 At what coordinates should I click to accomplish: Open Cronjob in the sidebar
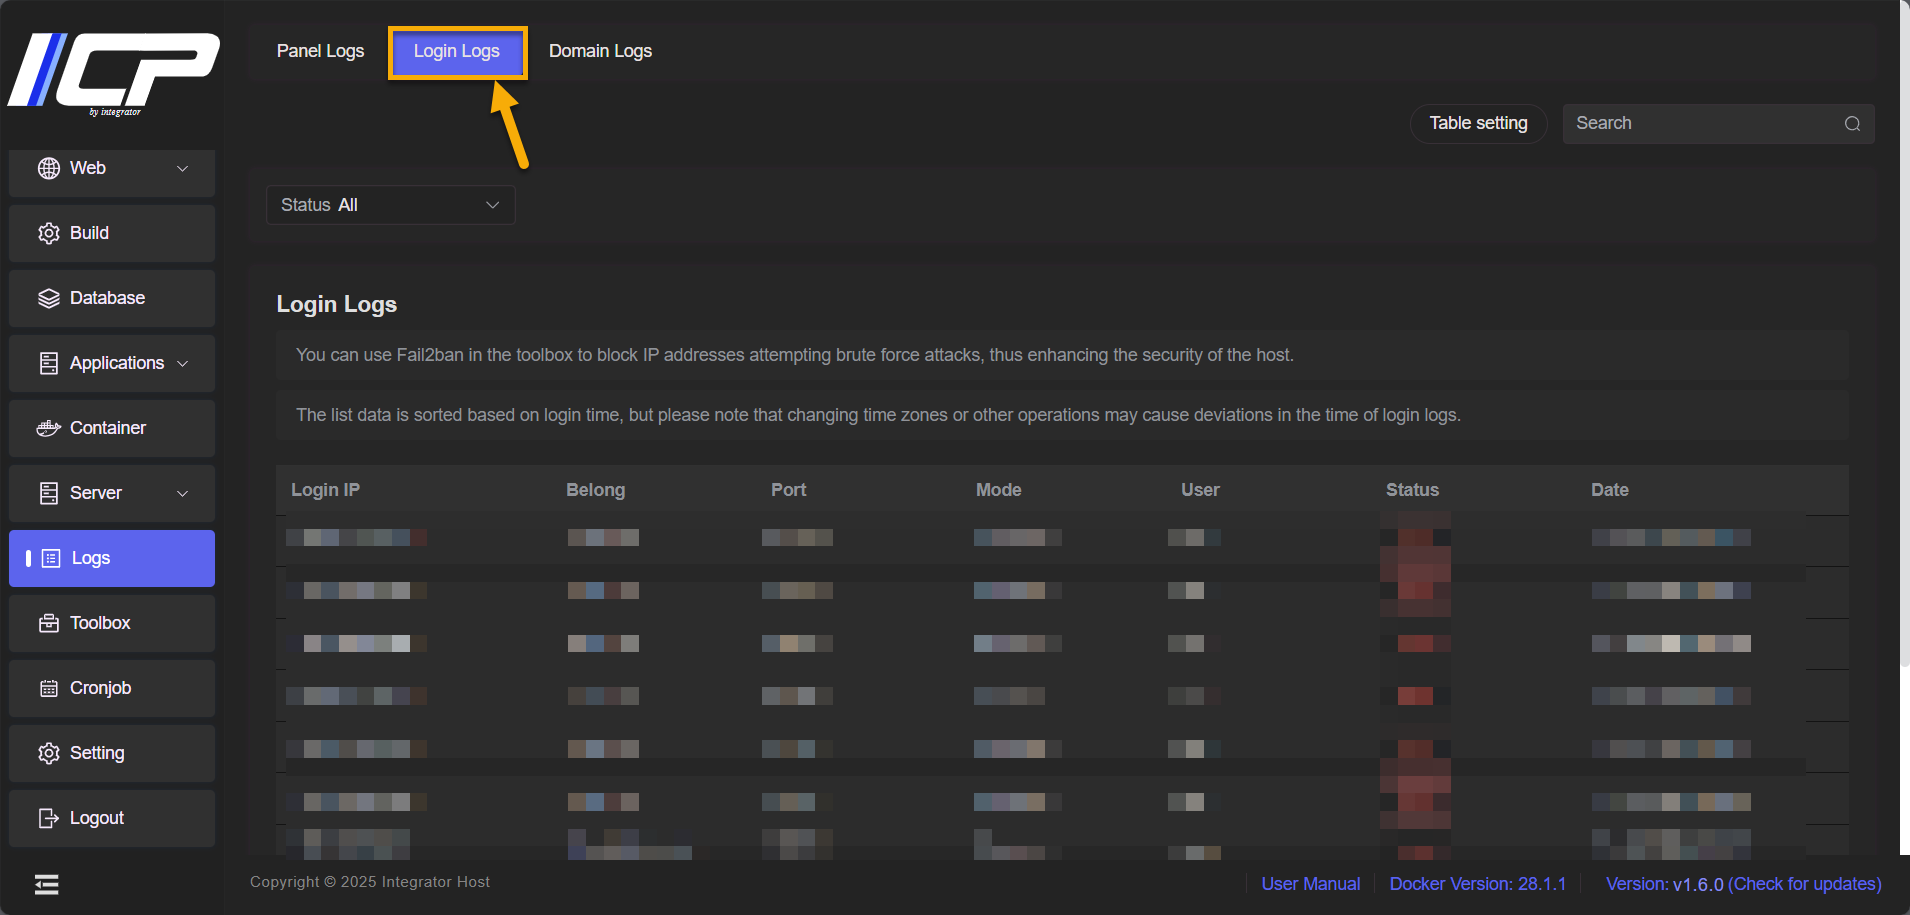pyautogui.click(x=112, y=688)
